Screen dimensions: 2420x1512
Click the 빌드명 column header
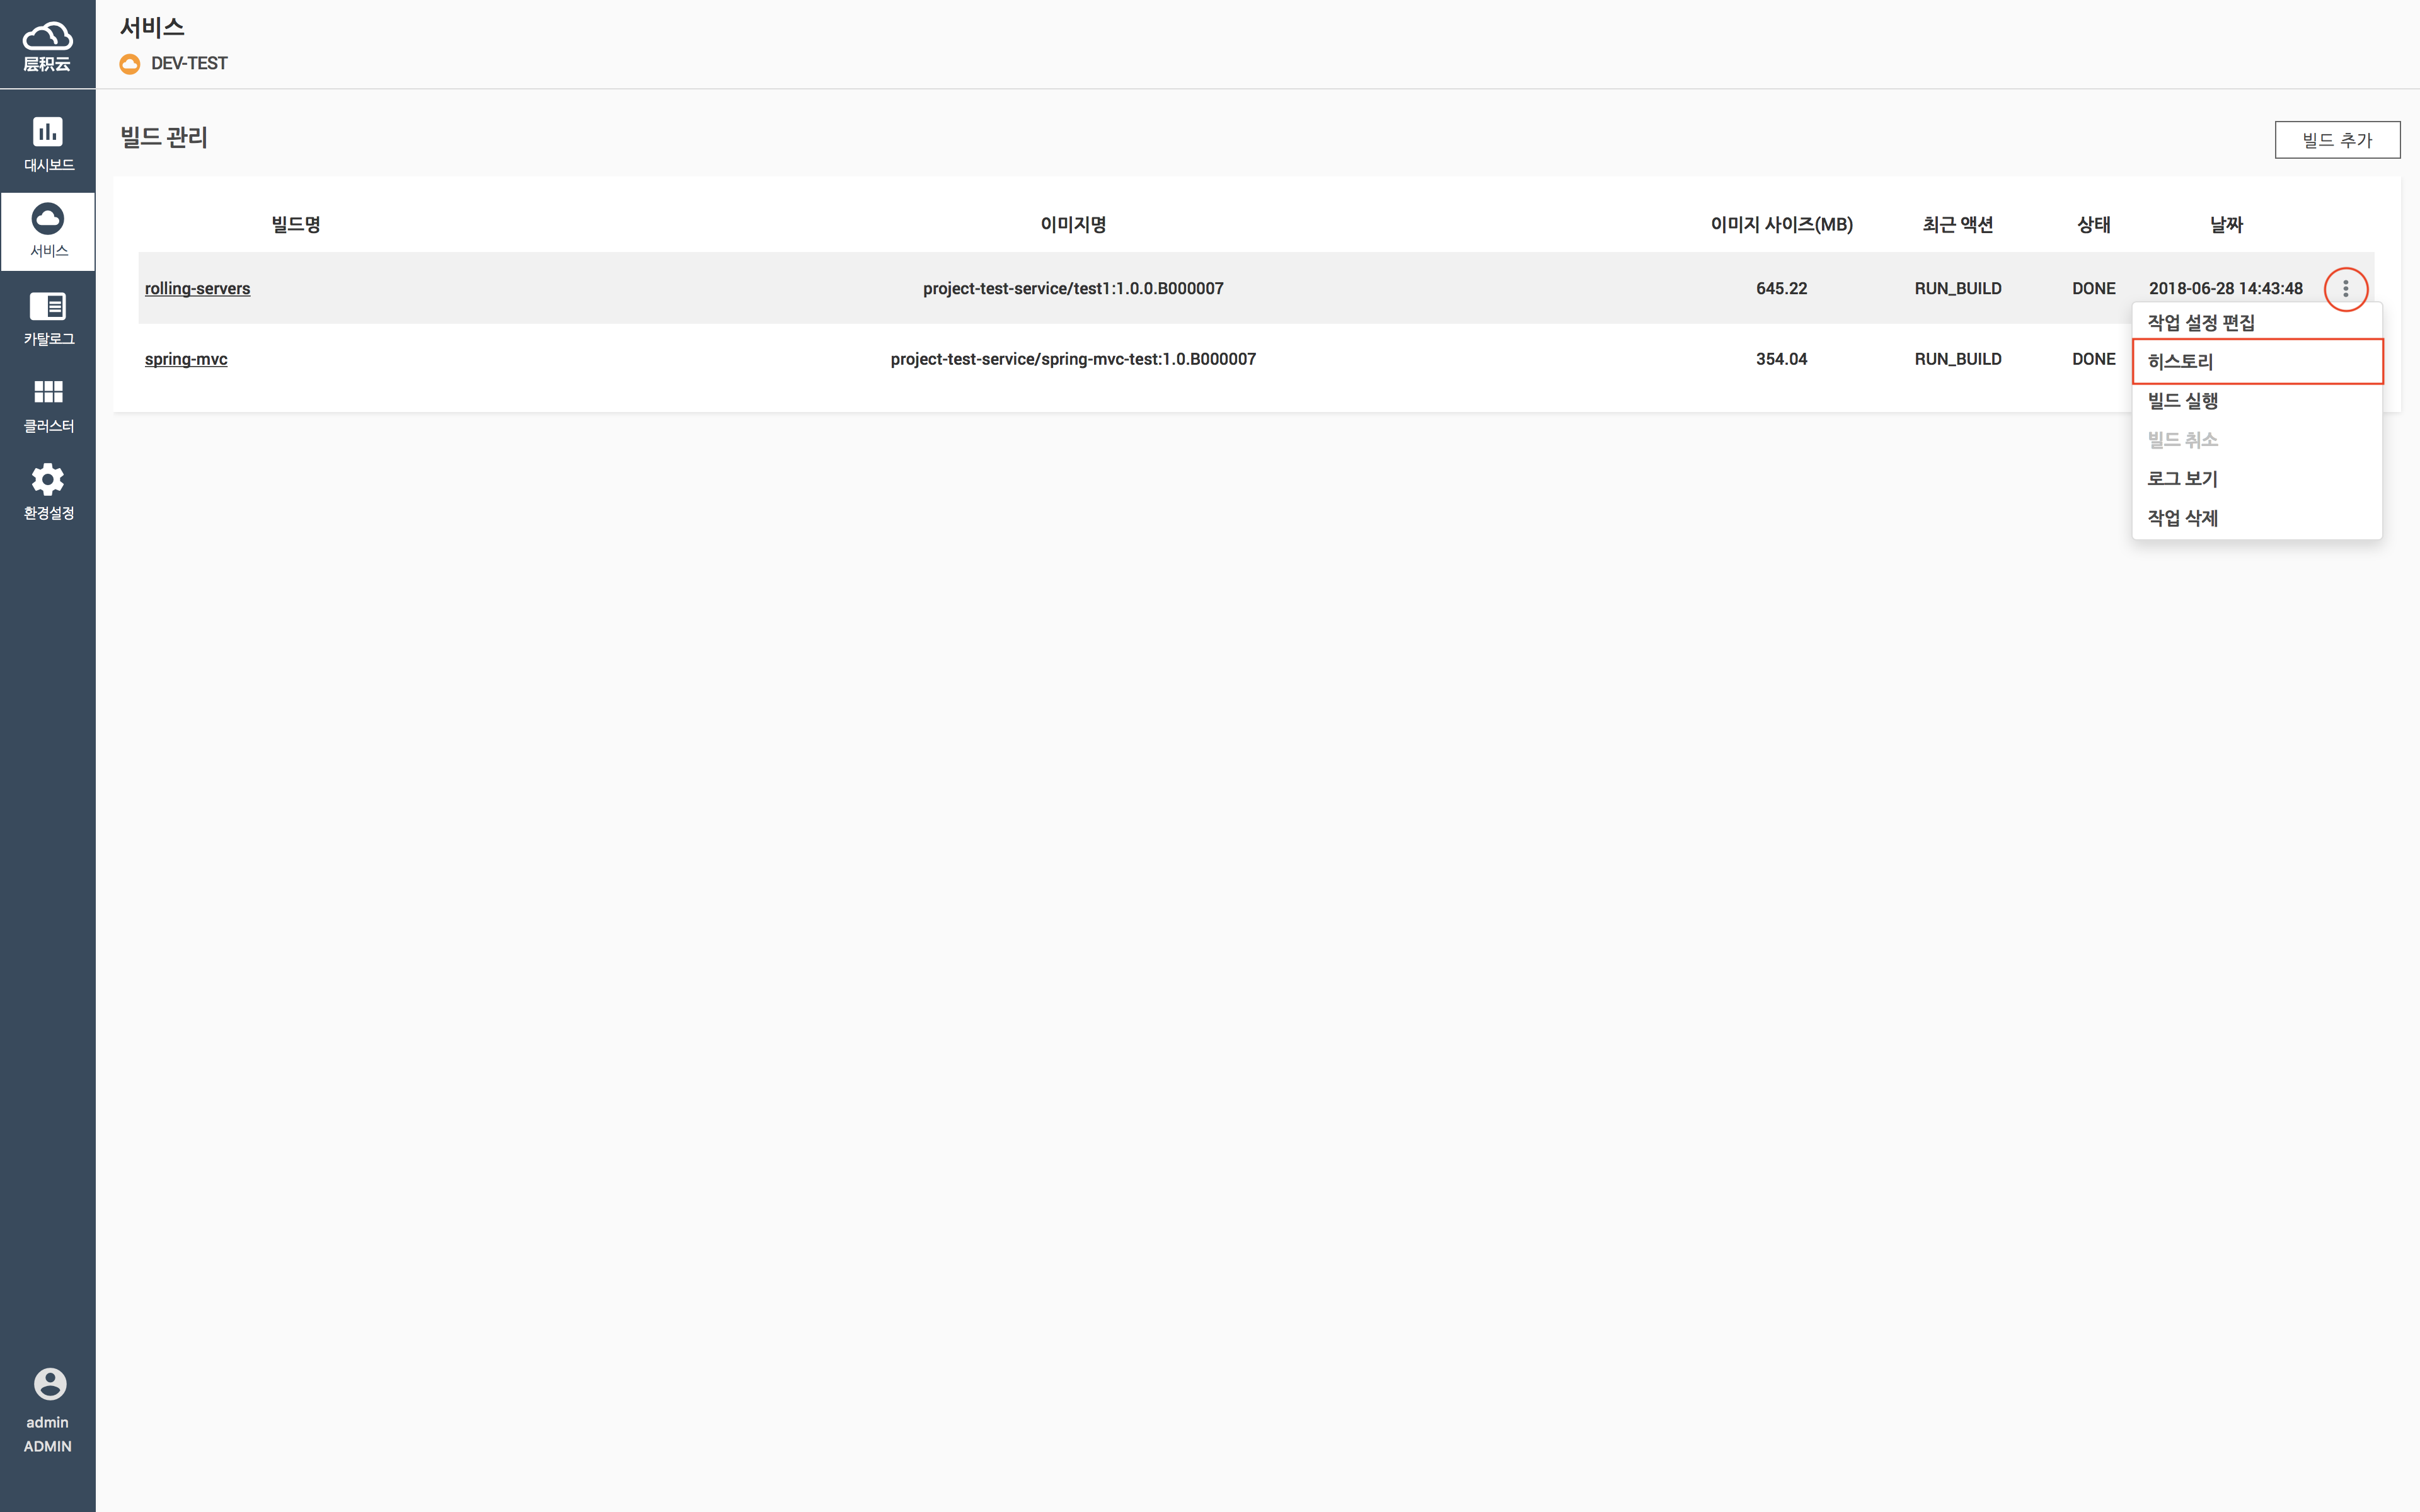[x=296, y=225]
